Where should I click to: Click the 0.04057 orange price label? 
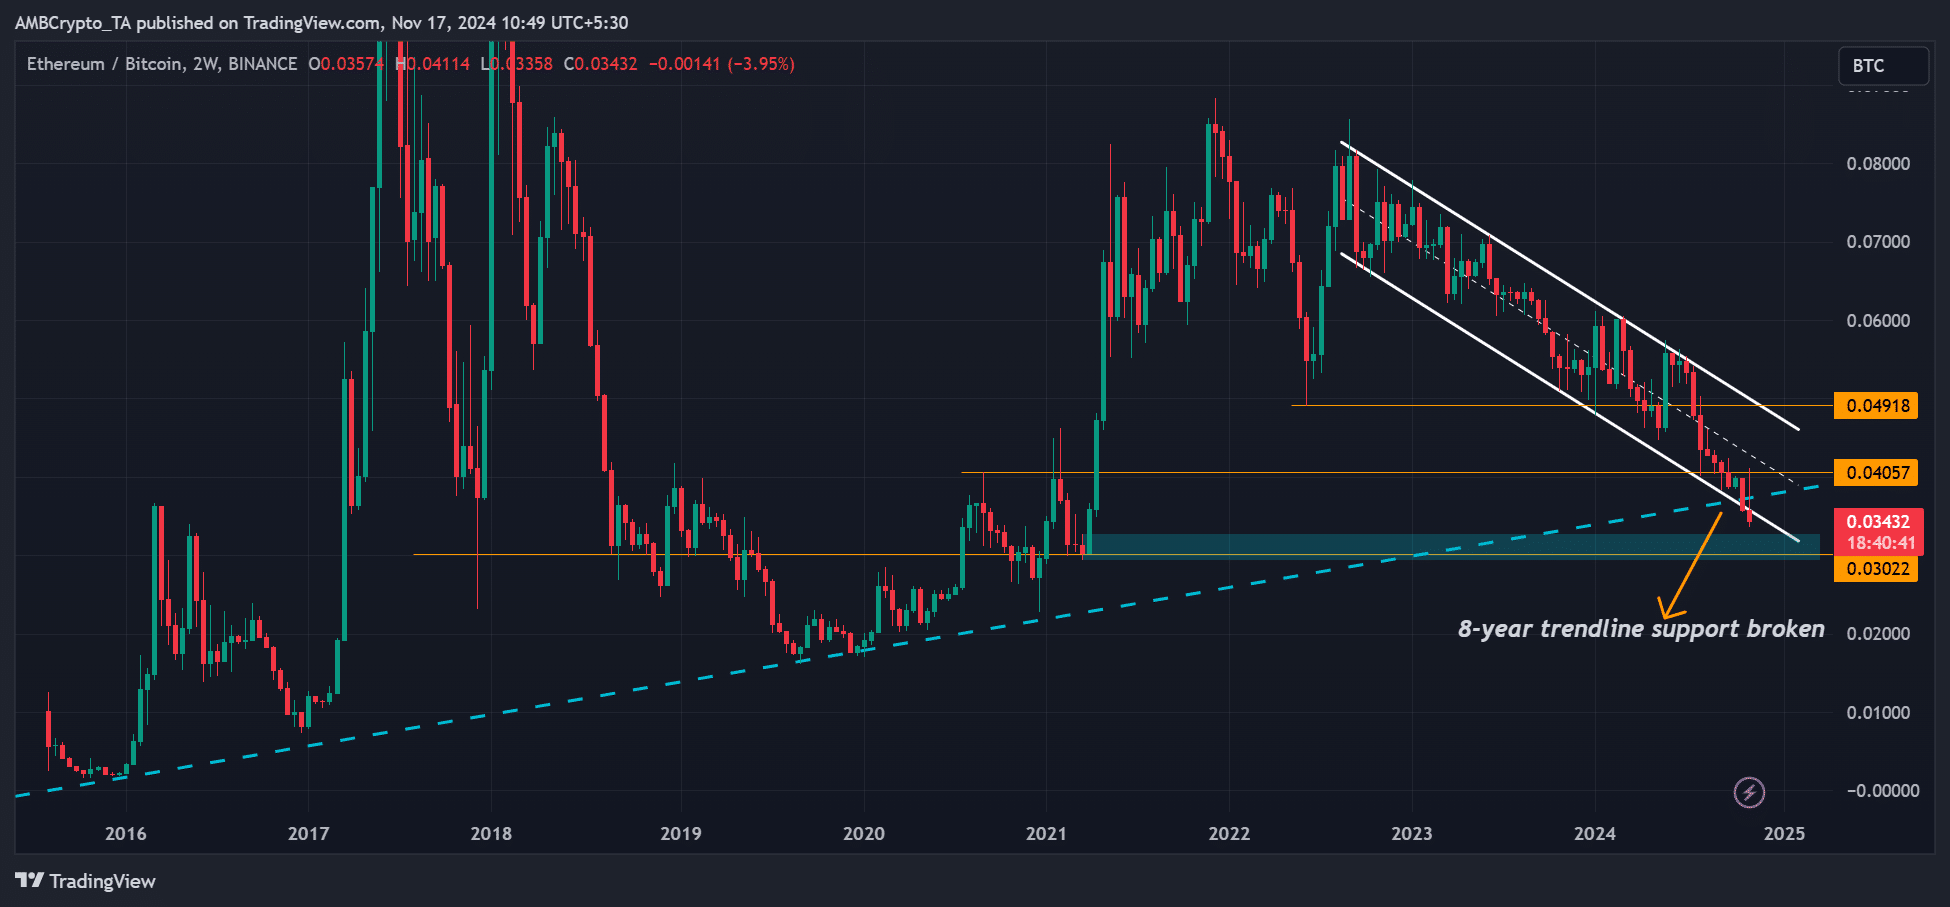point(1876,473)
